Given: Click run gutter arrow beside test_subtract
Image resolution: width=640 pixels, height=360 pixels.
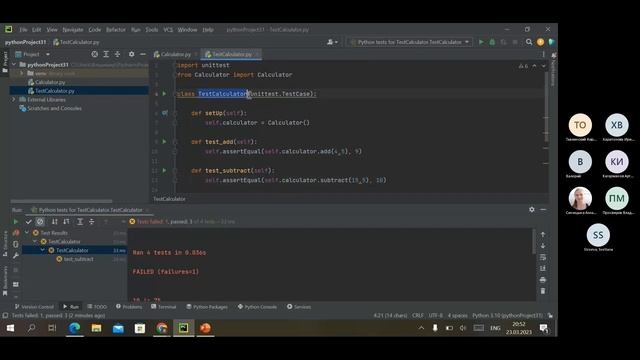Looking at the screenshot, I should tap(164, 170).
